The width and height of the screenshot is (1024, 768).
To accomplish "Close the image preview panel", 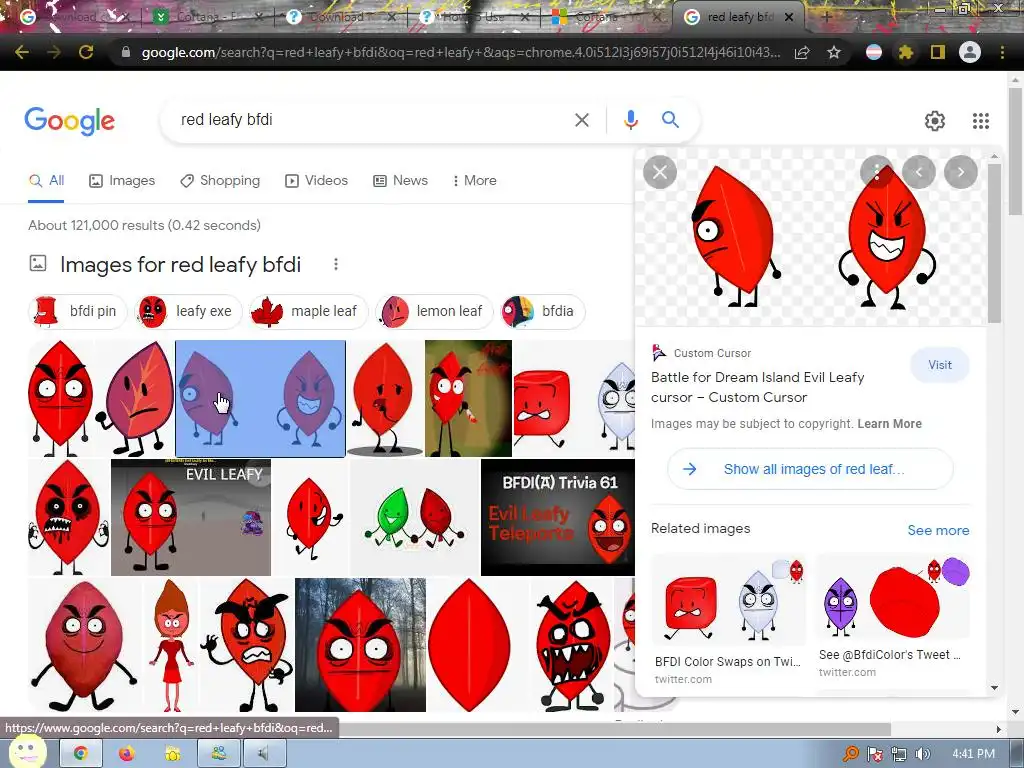I will [660, 172].
